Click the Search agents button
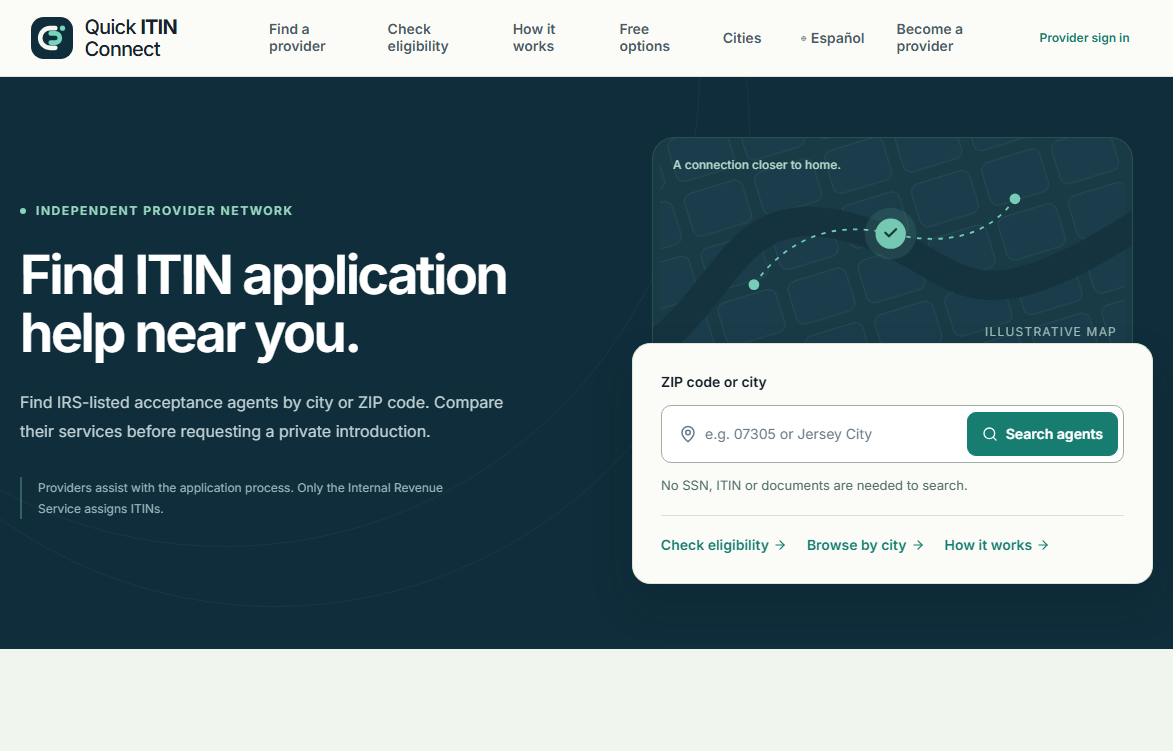This screenshot has height=751, width=1173. (x=1042, y=434)
